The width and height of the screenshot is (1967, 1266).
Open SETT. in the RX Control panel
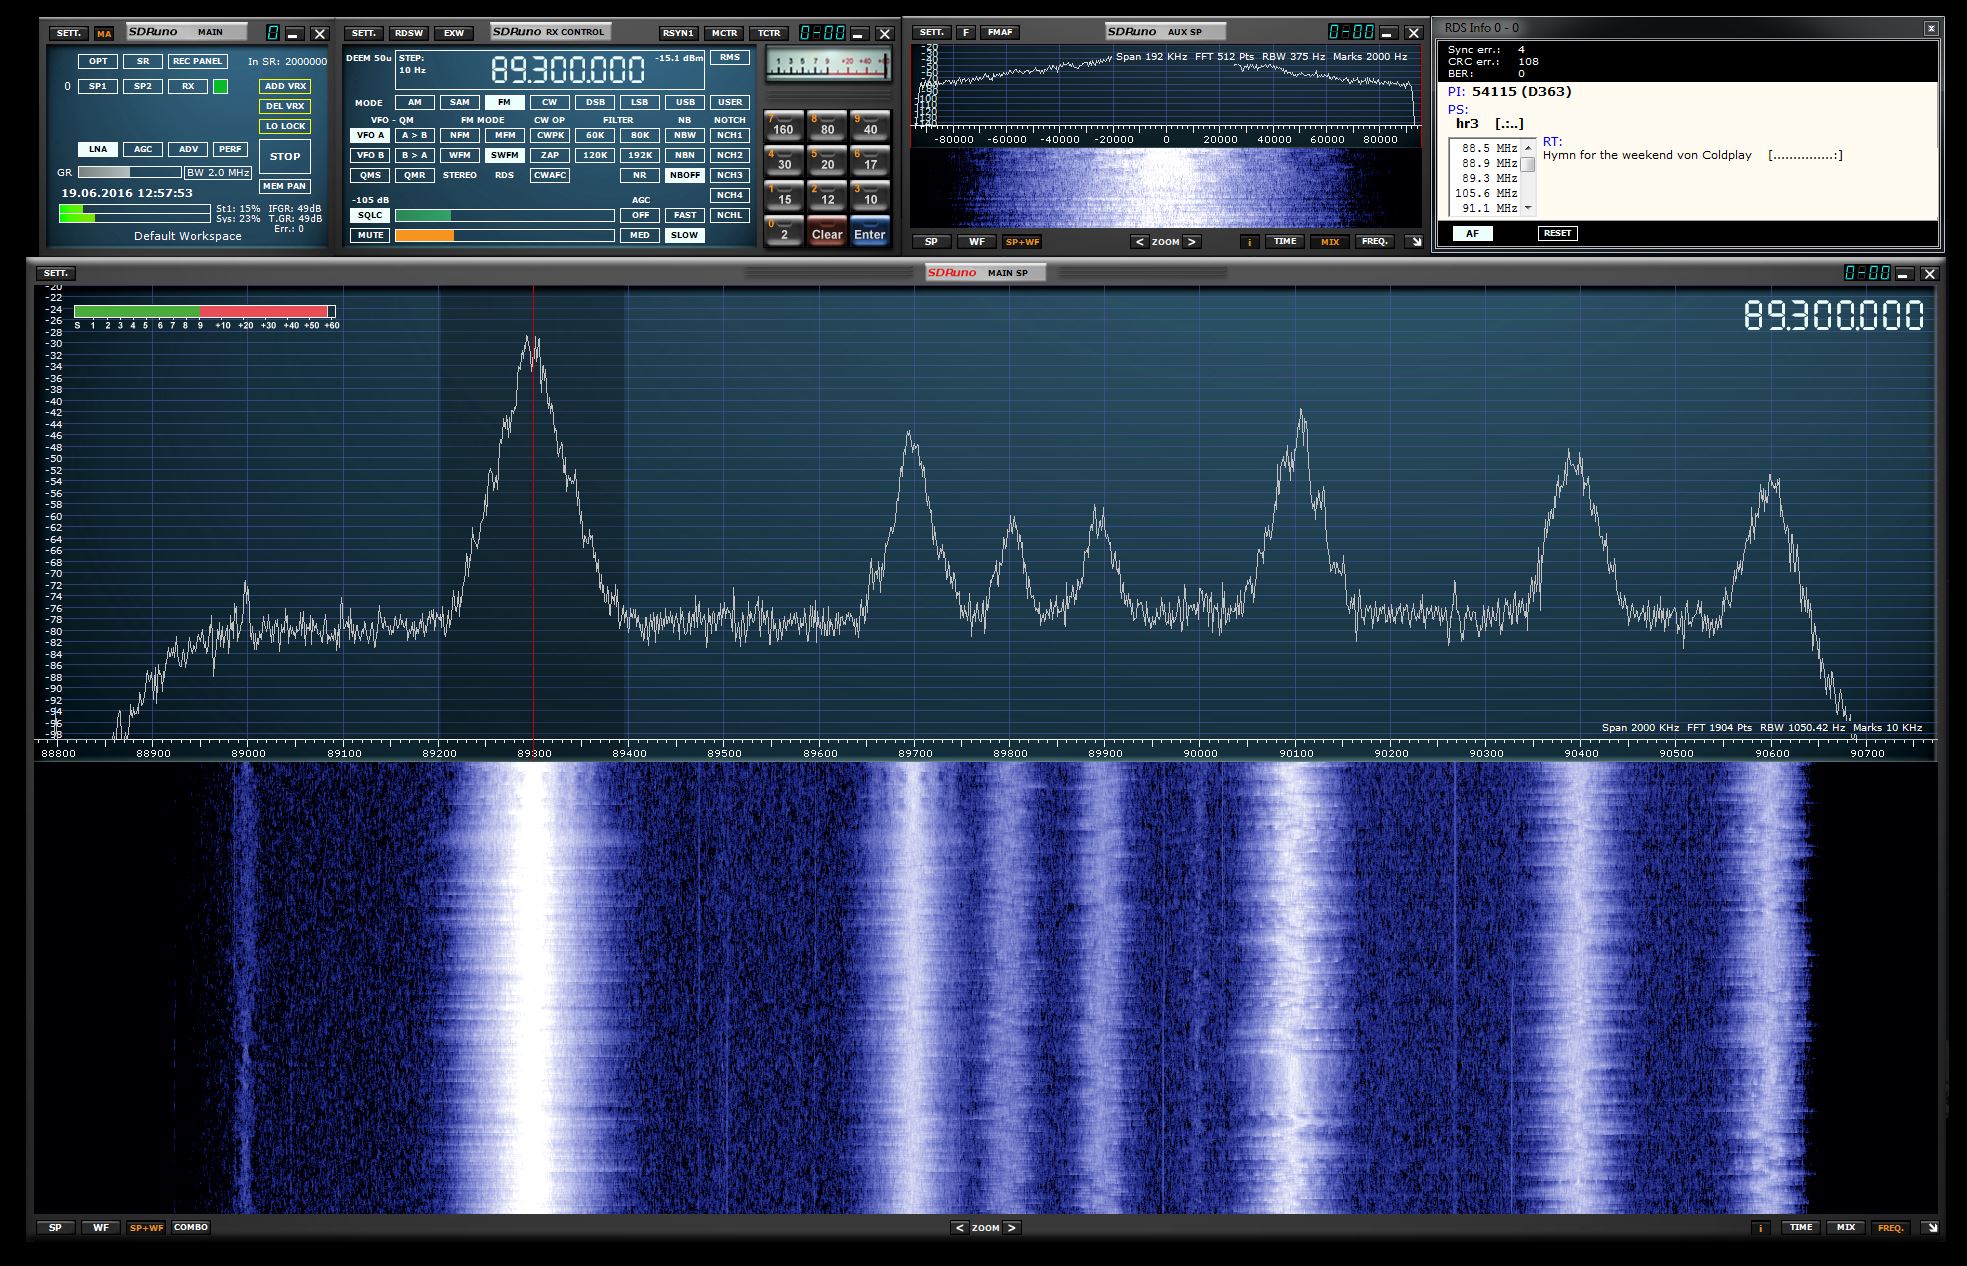point(364,33)
